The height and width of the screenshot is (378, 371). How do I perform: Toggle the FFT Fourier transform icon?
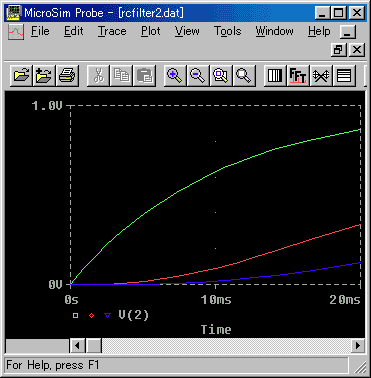pos(298,75)
